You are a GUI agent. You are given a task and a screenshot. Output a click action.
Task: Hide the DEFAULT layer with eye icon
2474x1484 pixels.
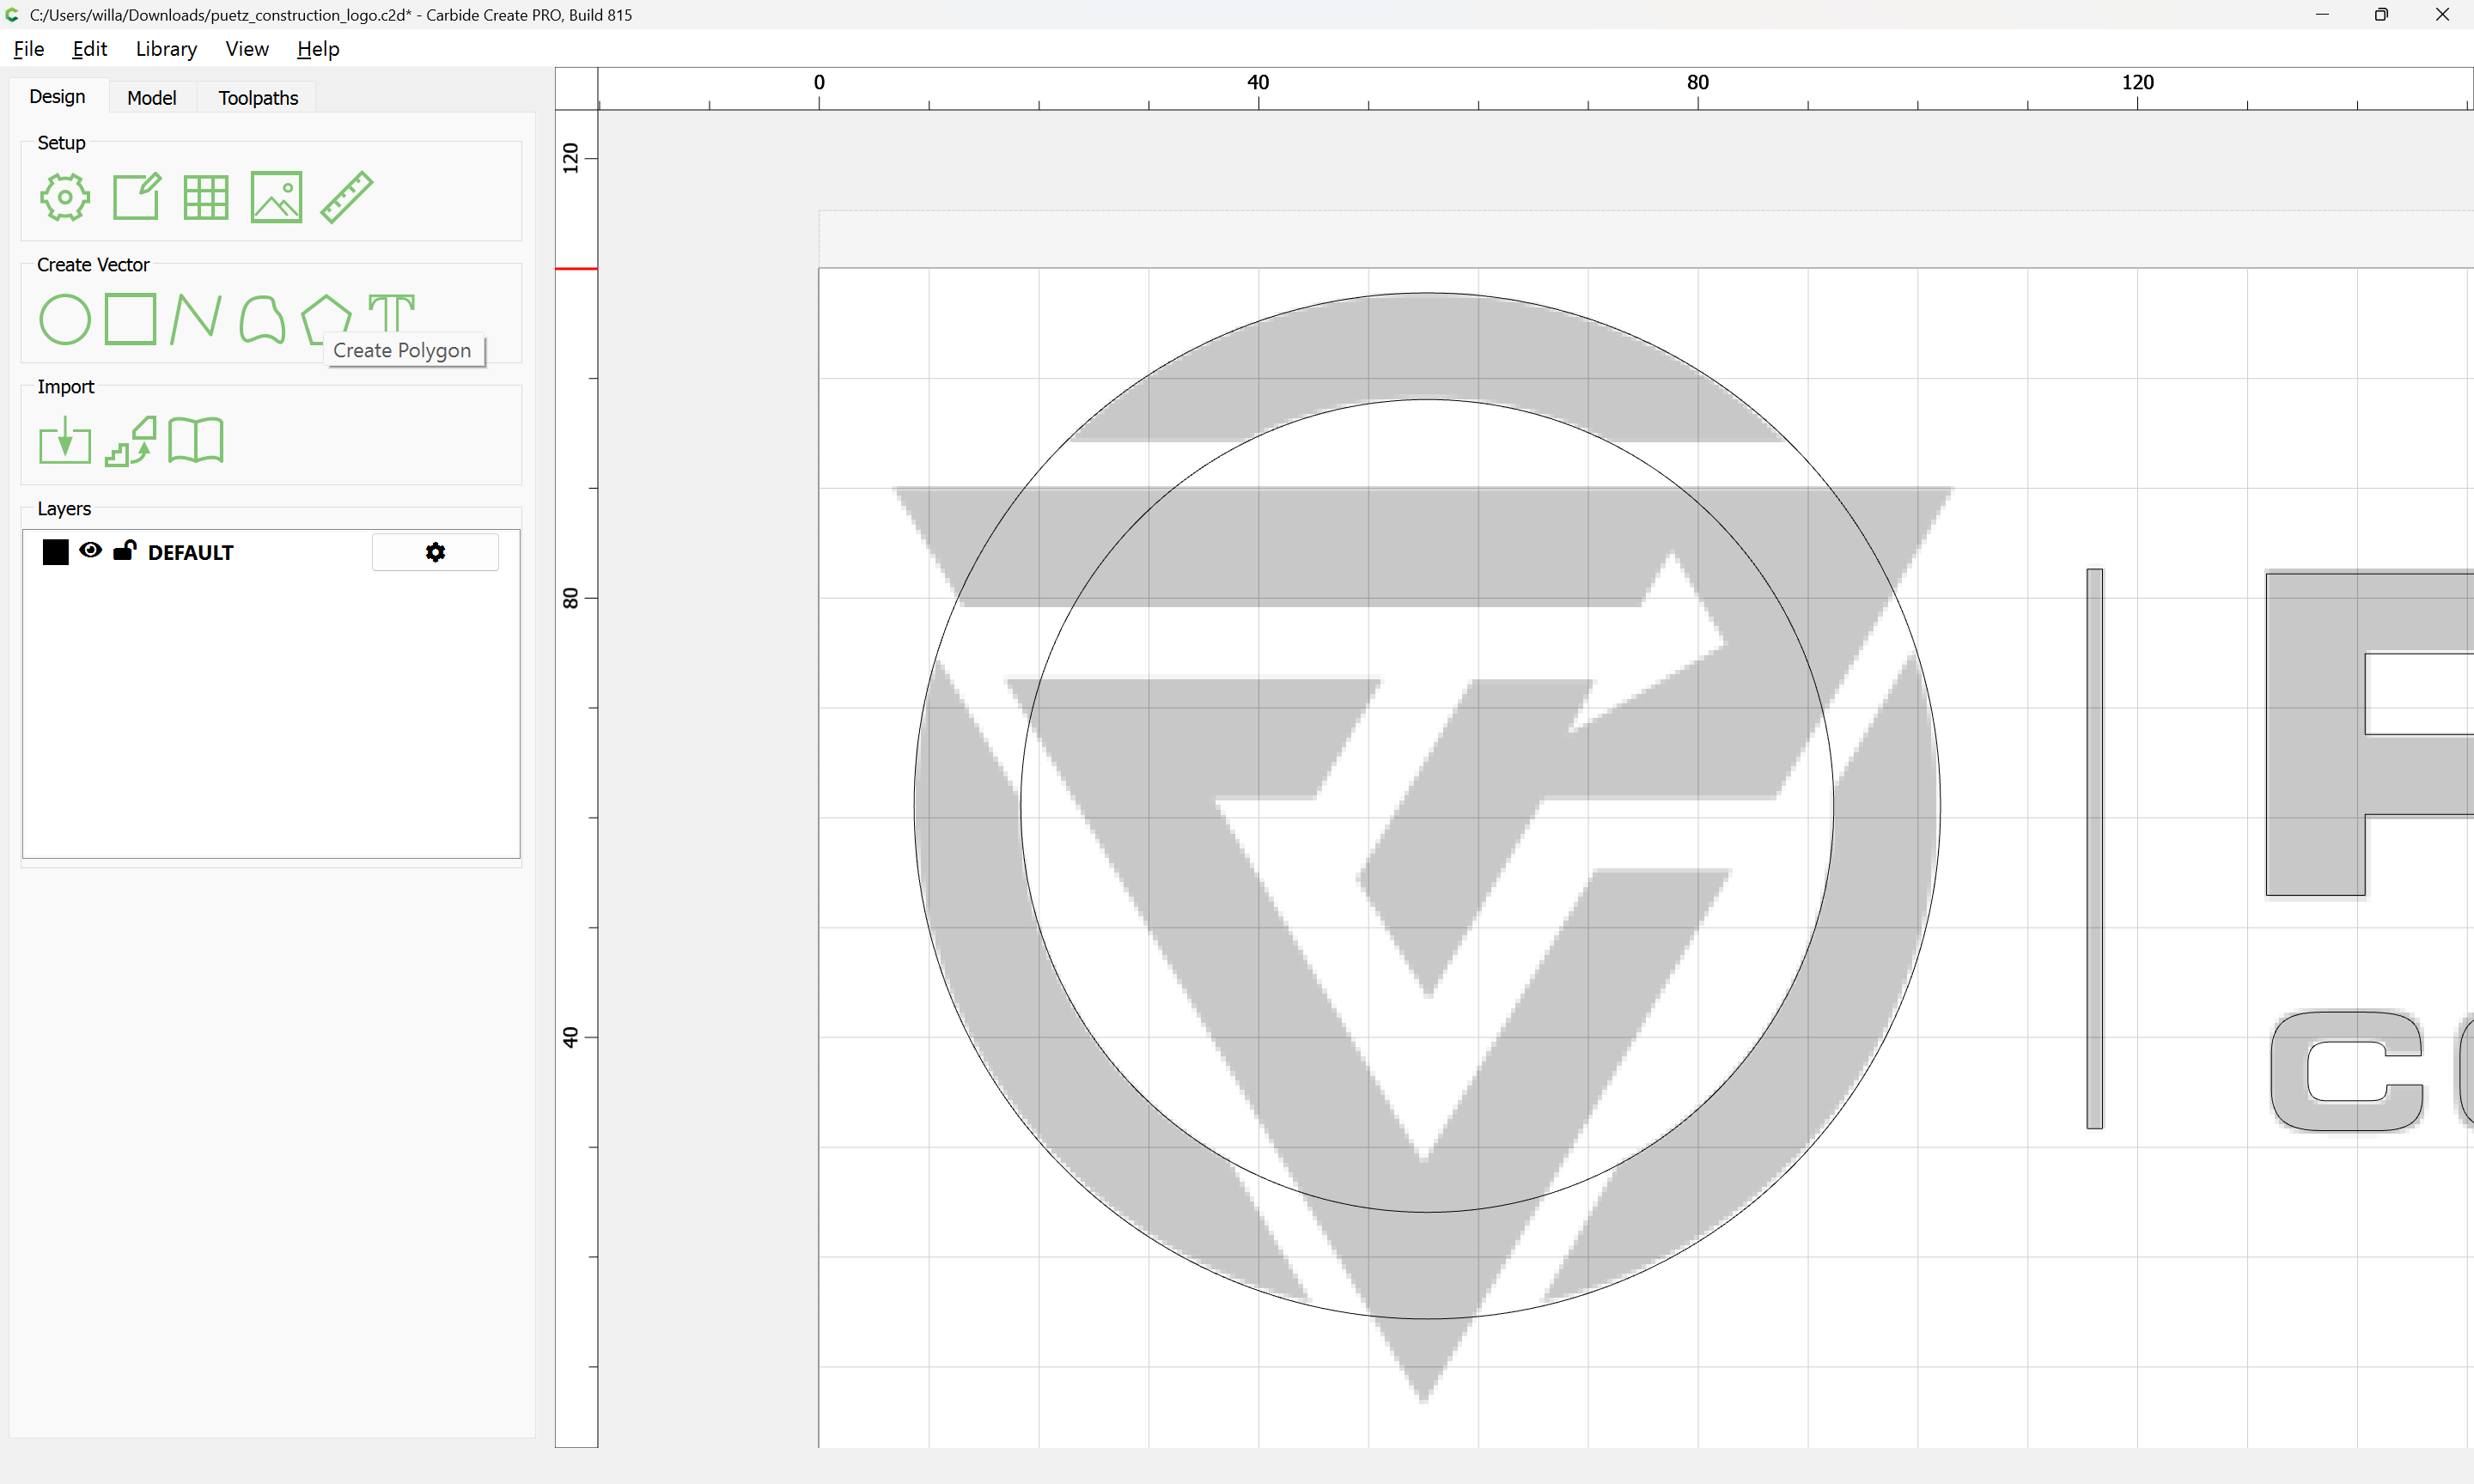(90, 551)
